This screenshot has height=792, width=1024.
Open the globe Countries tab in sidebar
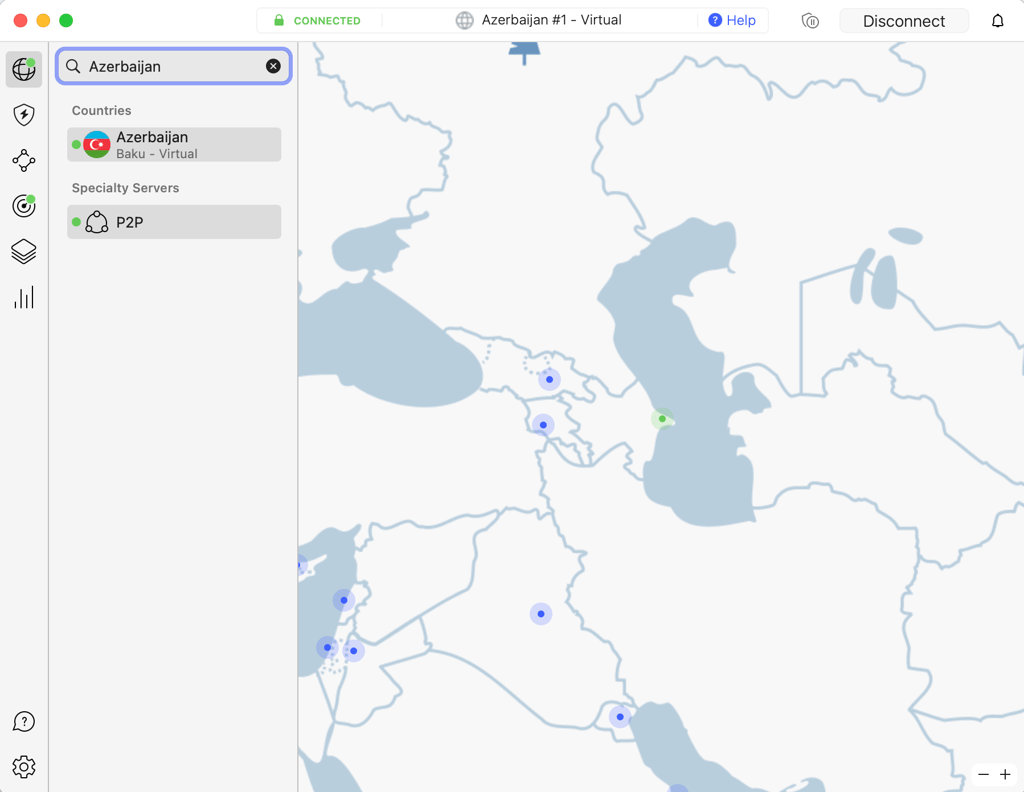click(x=24, y=69)
